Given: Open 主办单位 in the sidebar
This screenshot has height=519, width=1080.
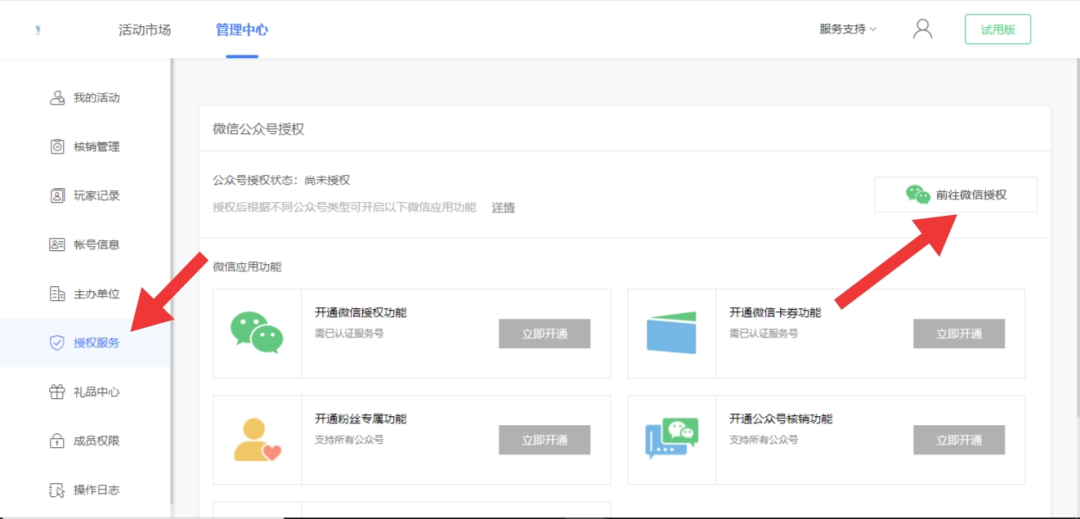Looking at the screenshot, I should point(96,294).
